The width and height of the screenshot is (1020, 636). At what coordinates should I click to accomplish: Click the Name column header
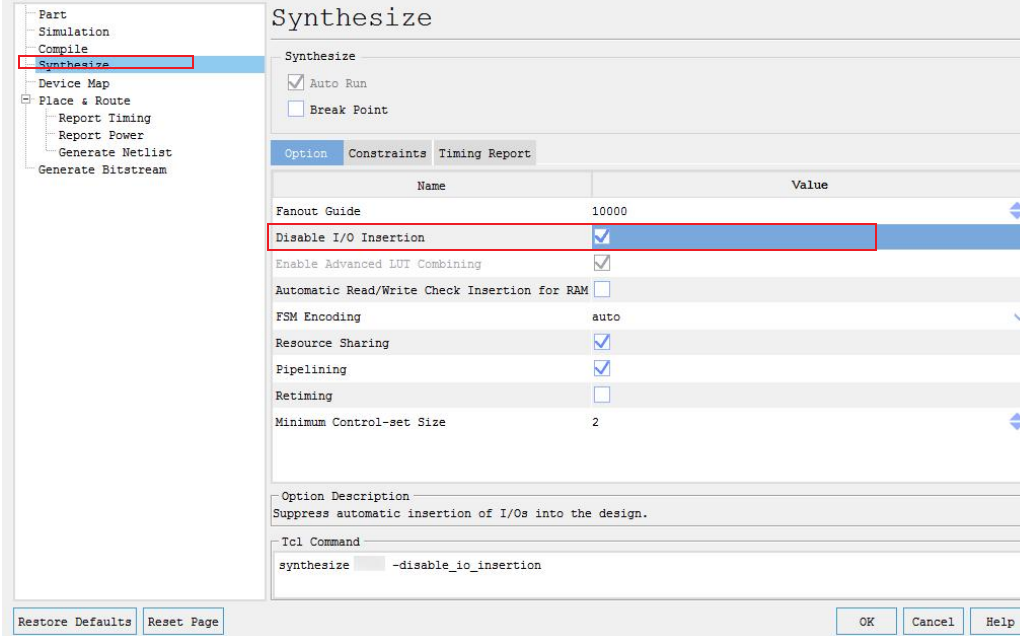click(431, 185)
